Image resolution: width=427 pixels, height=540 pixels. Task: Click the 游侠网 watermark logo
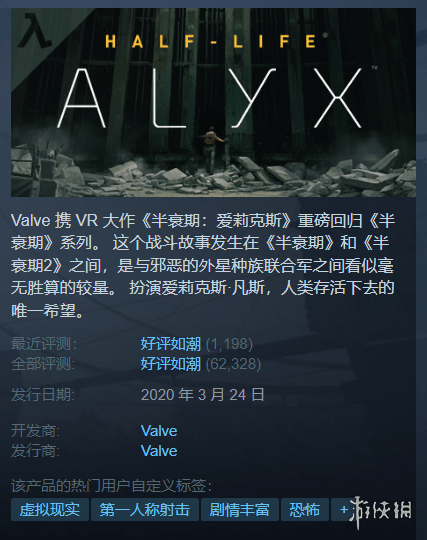pos(381,510)
